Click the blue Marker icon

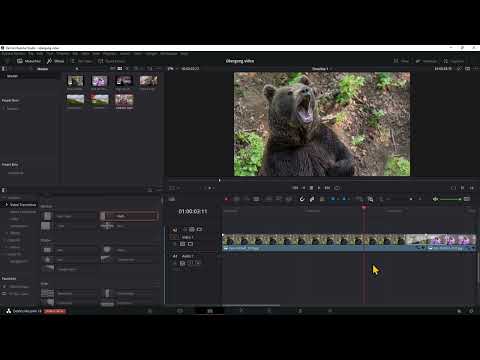[x=344, y=199]
